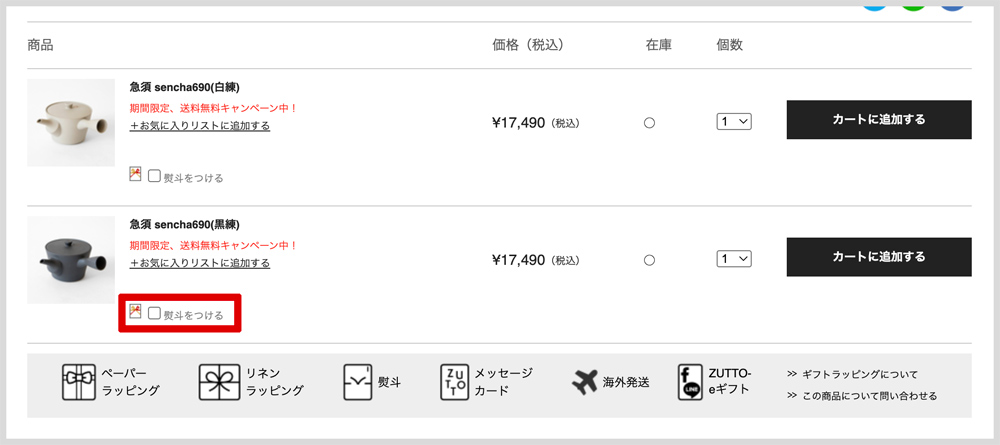Open quantity dropdown for white teapot
The width and height of the screenshot is (1000, 445).
pyautogui.click(x=734, y=122)
